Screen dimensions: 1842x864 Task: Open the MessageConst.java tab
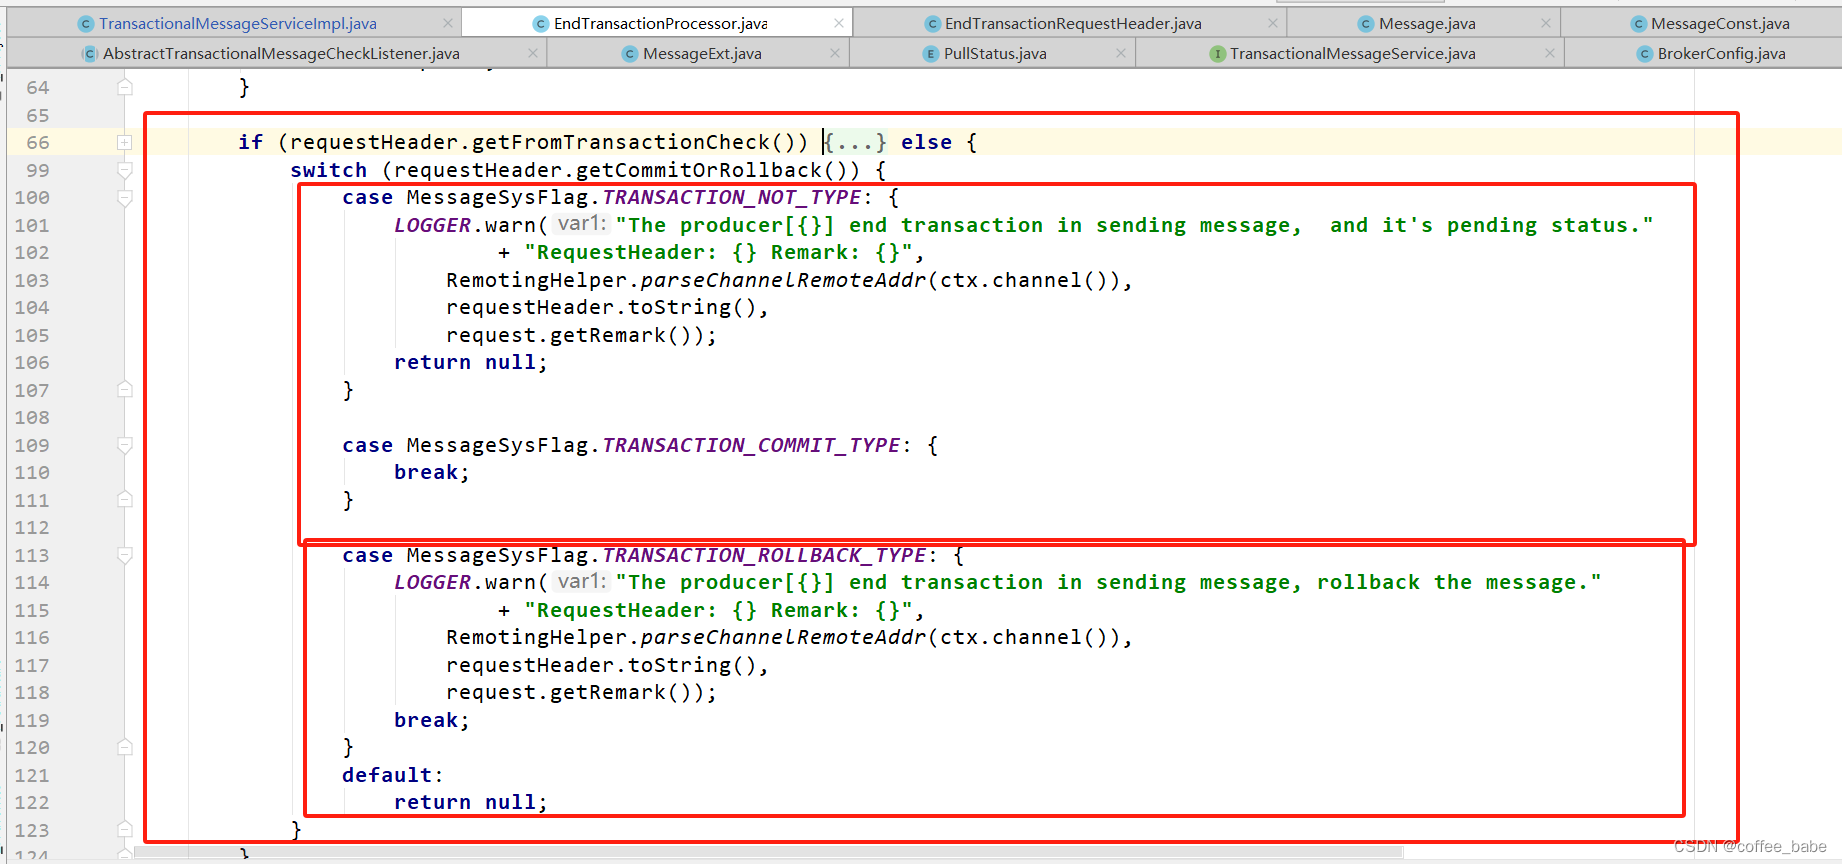(1720, 23)
